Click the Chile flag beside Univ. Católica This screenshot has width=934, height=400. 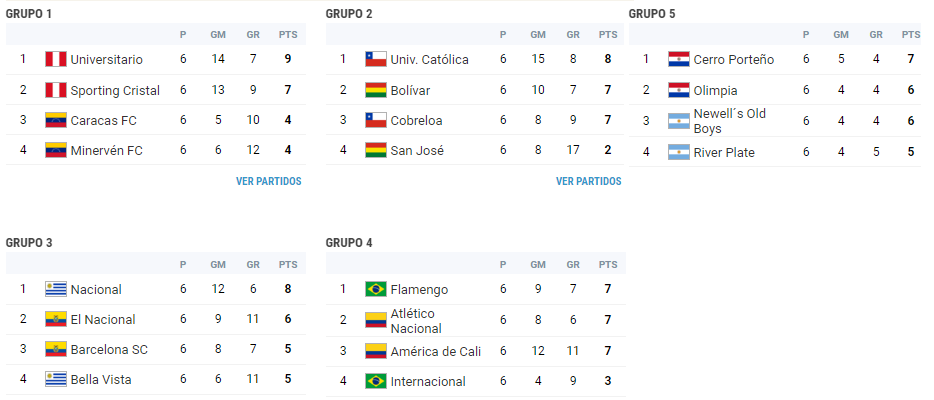pos(376,59)
